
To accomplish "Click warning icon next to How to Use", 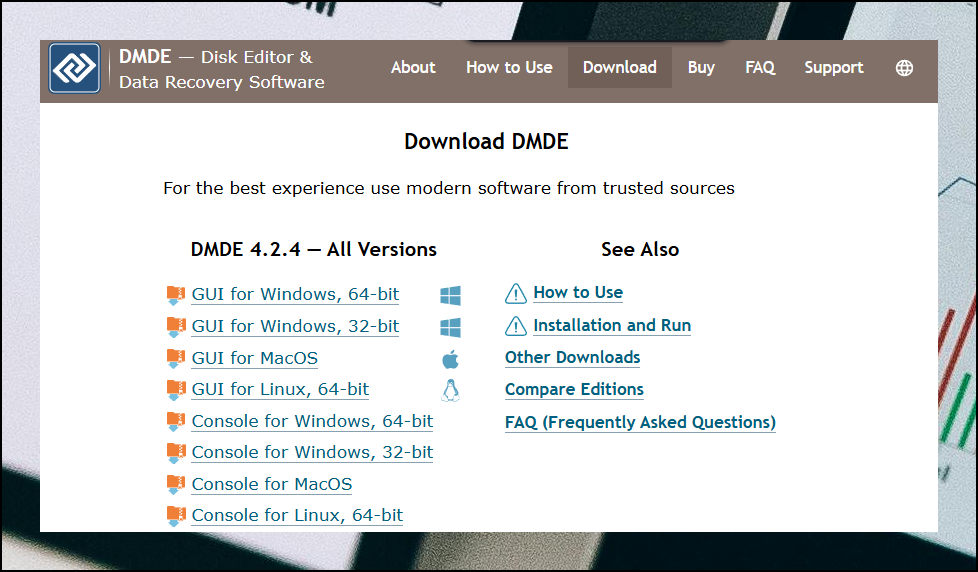I will tap(516, 293).
